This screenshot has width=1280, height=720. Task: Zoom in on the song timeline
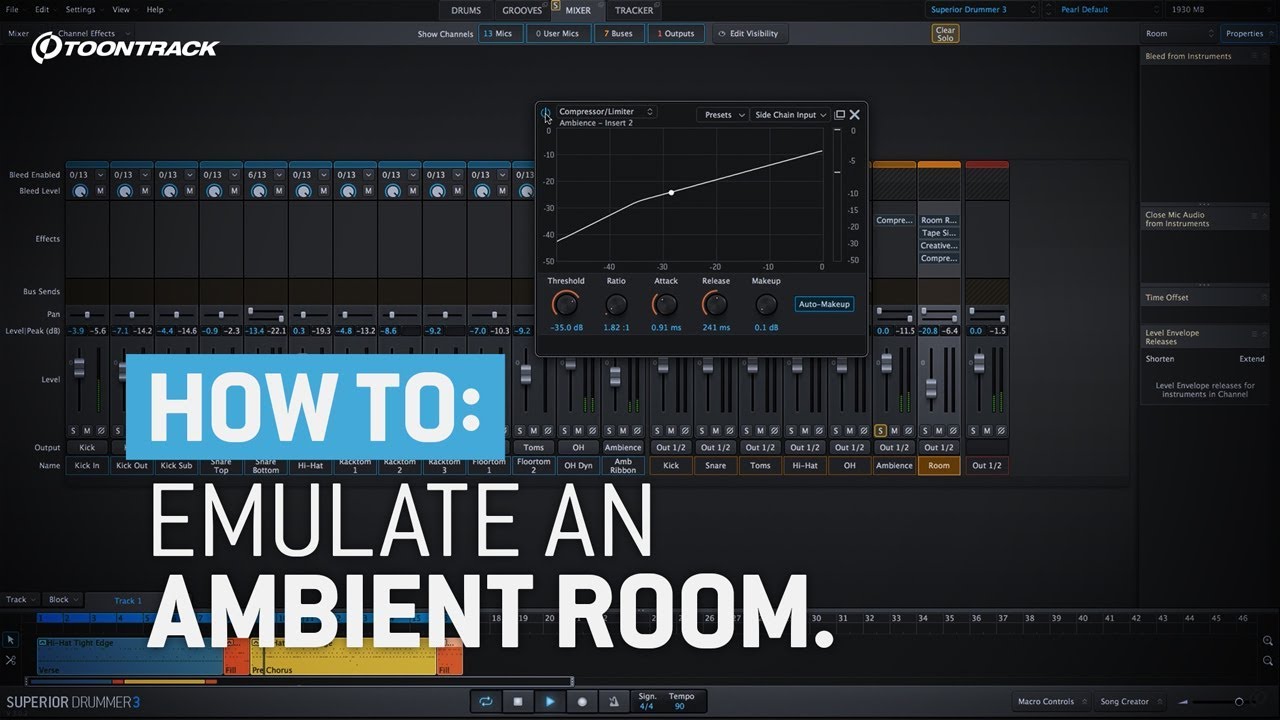pyautogui.click(x=1268, y=641)
